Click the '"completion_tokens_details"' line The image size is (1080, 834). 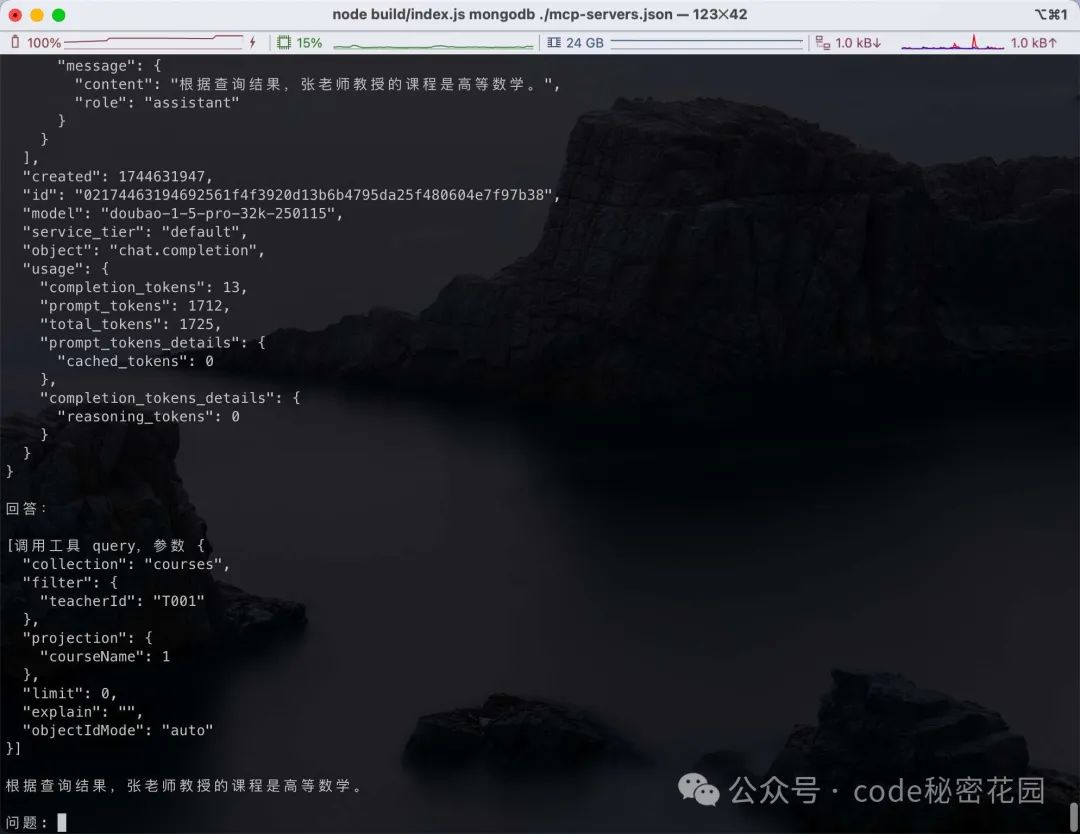[169, 398]
